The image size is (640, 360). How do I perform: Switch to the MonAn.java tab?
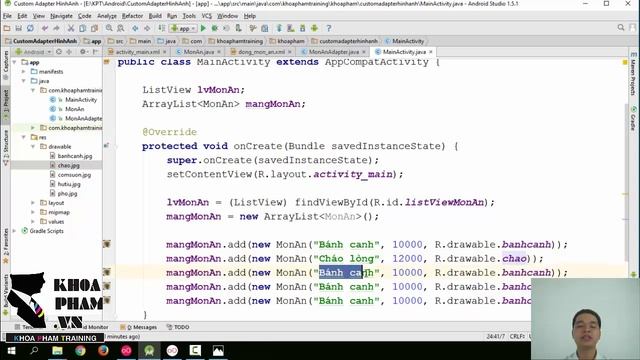click(198, 52)
